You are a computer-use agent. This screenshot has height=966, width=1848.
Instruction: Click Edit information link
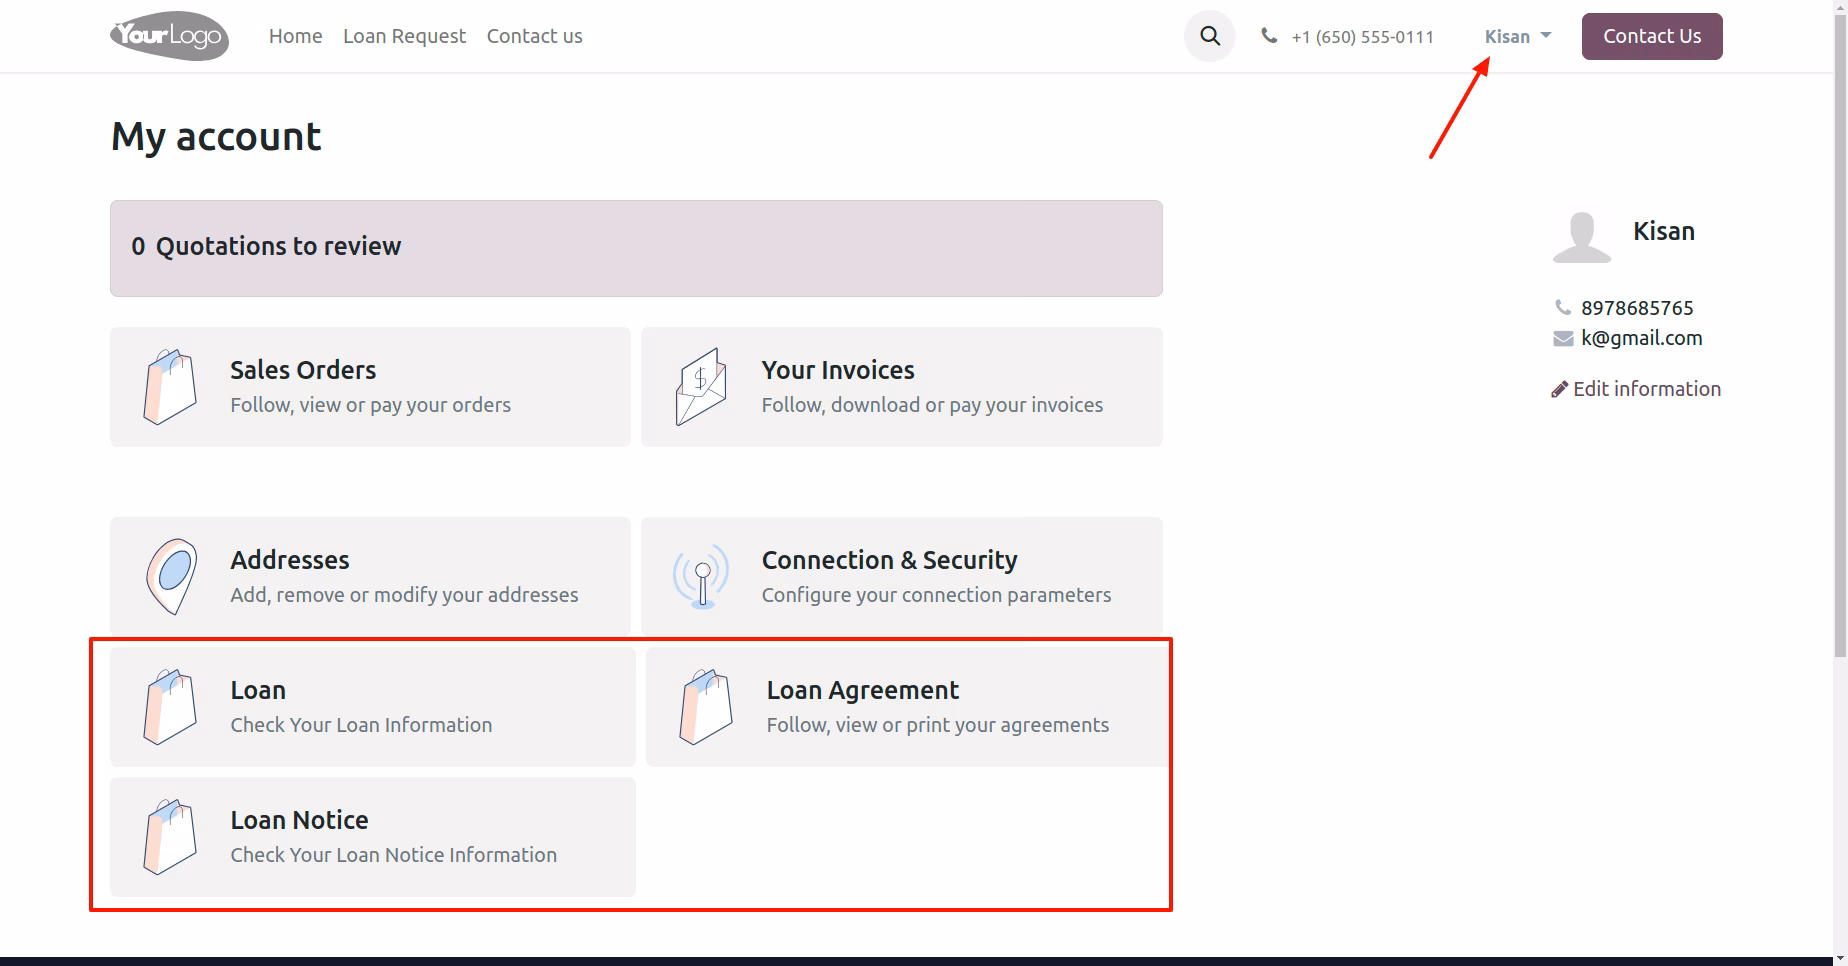[x=1636, y=389]
